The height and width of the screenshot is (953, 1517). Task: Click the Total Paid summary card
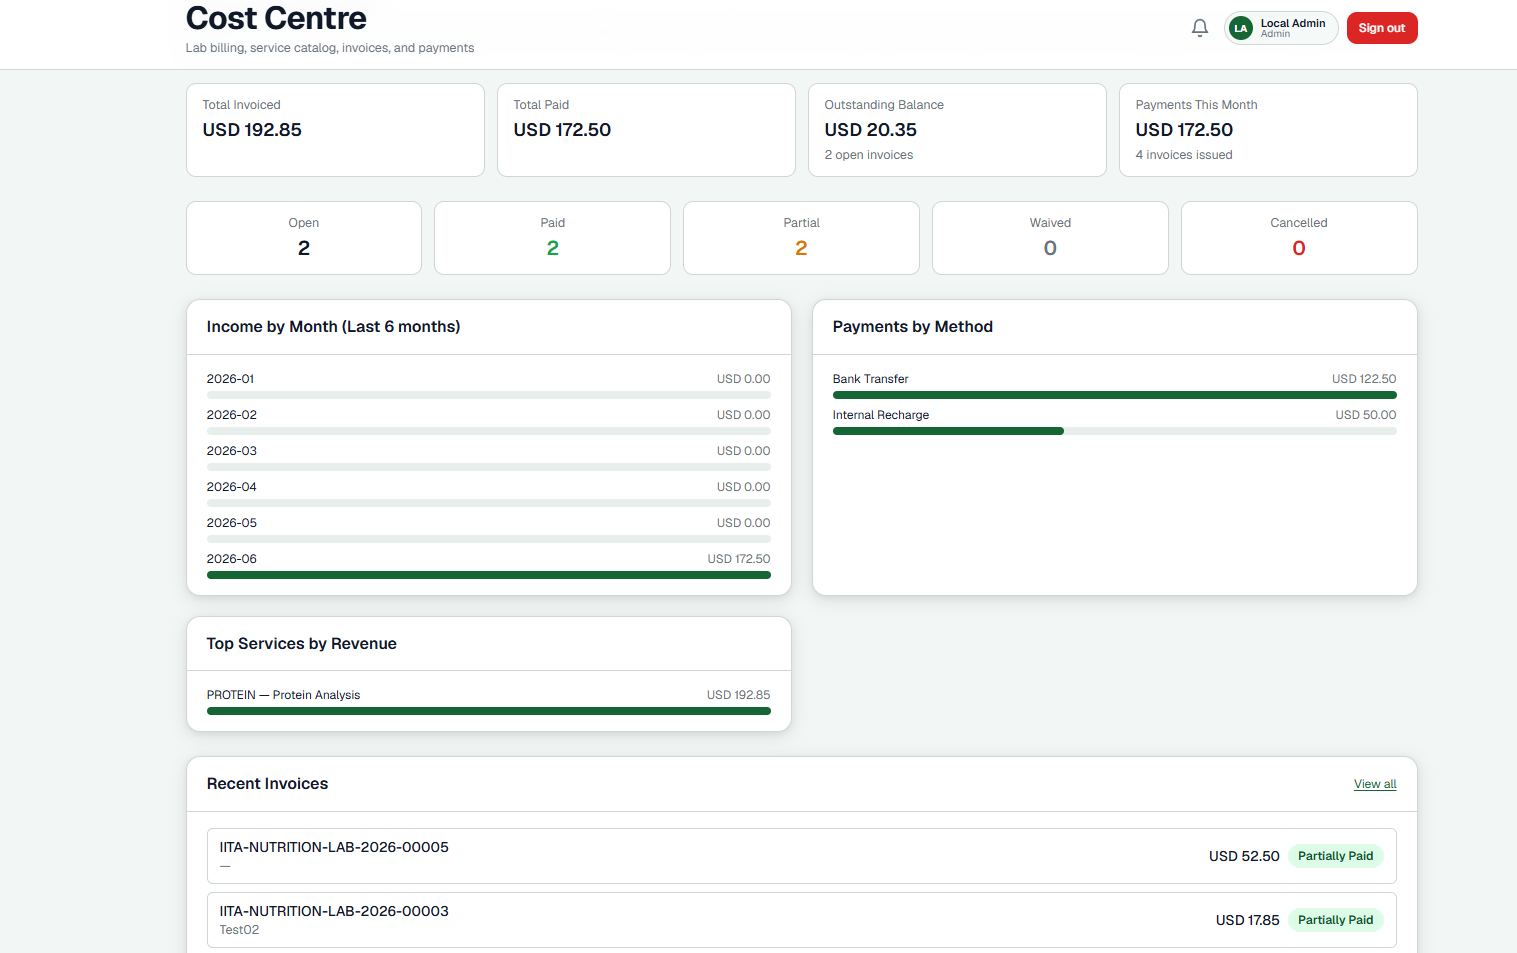click(646, 130)
